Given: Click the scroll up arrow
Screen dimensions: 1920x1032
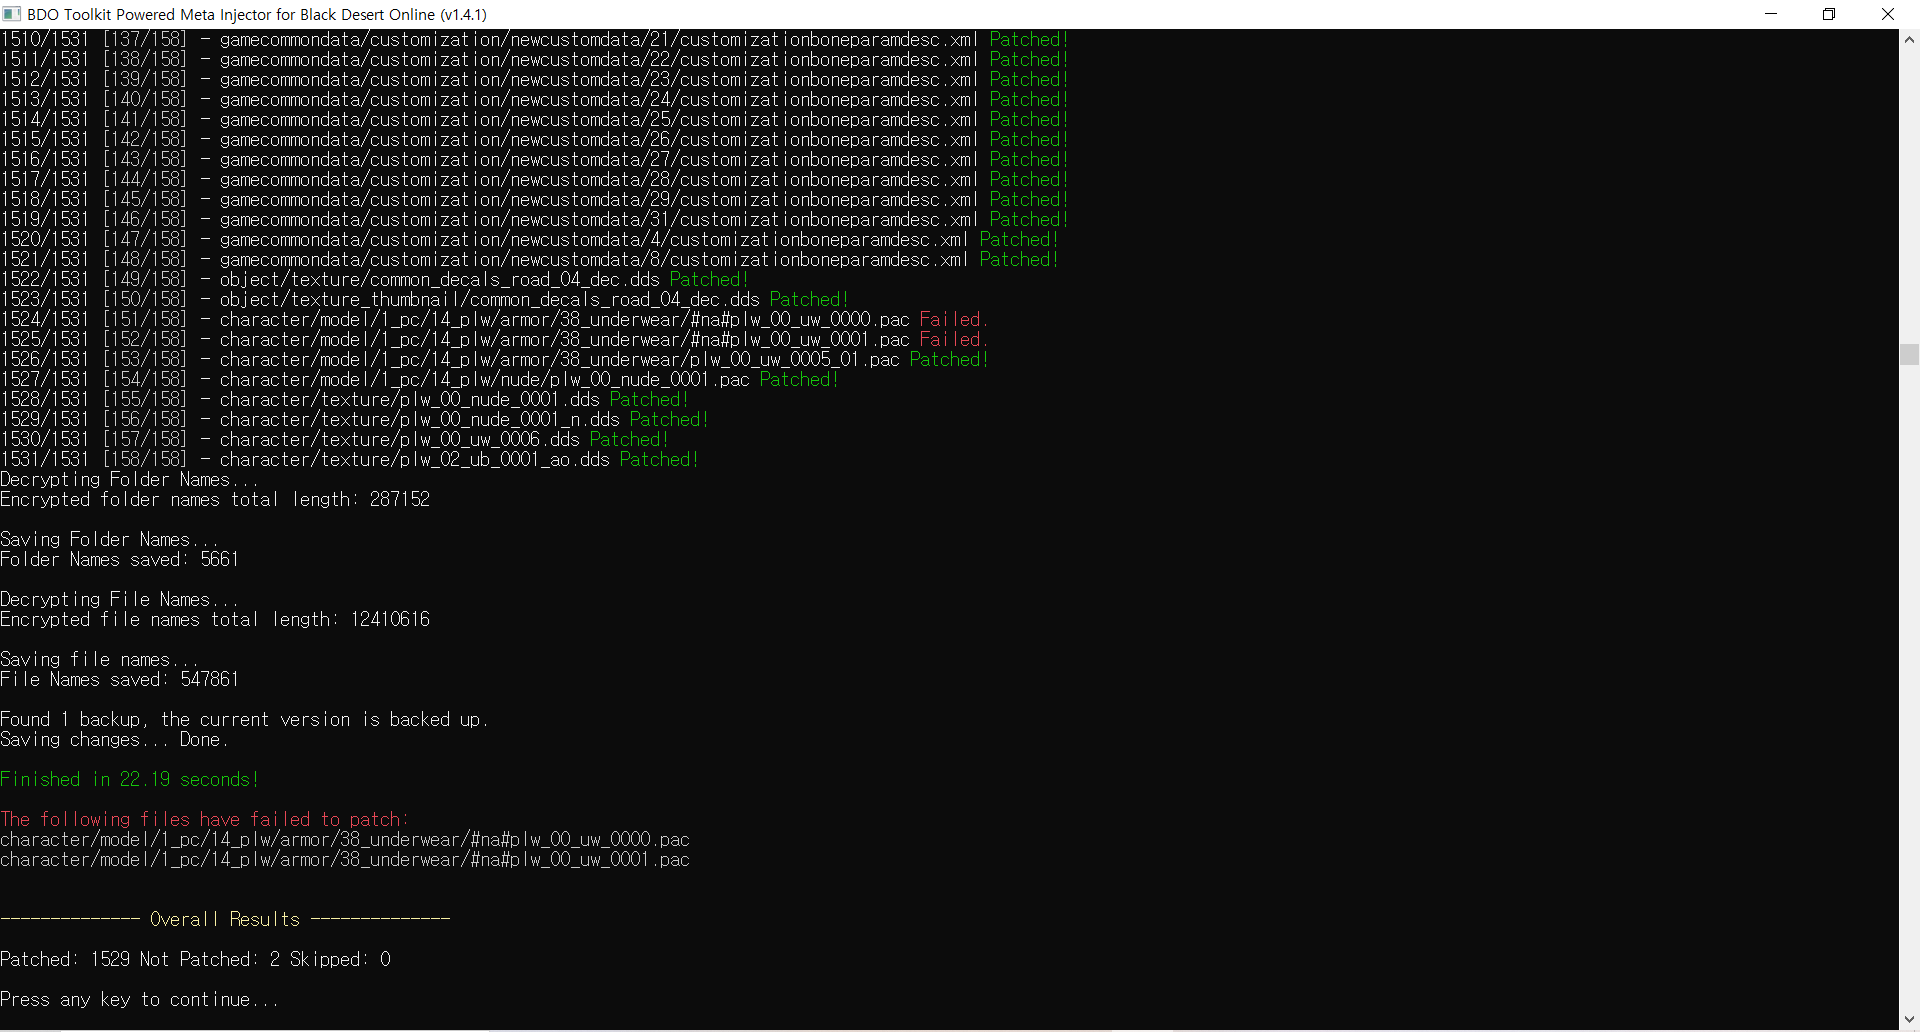Looking at the screenshot, I should pyautogui.click(x=1909, y=40).
